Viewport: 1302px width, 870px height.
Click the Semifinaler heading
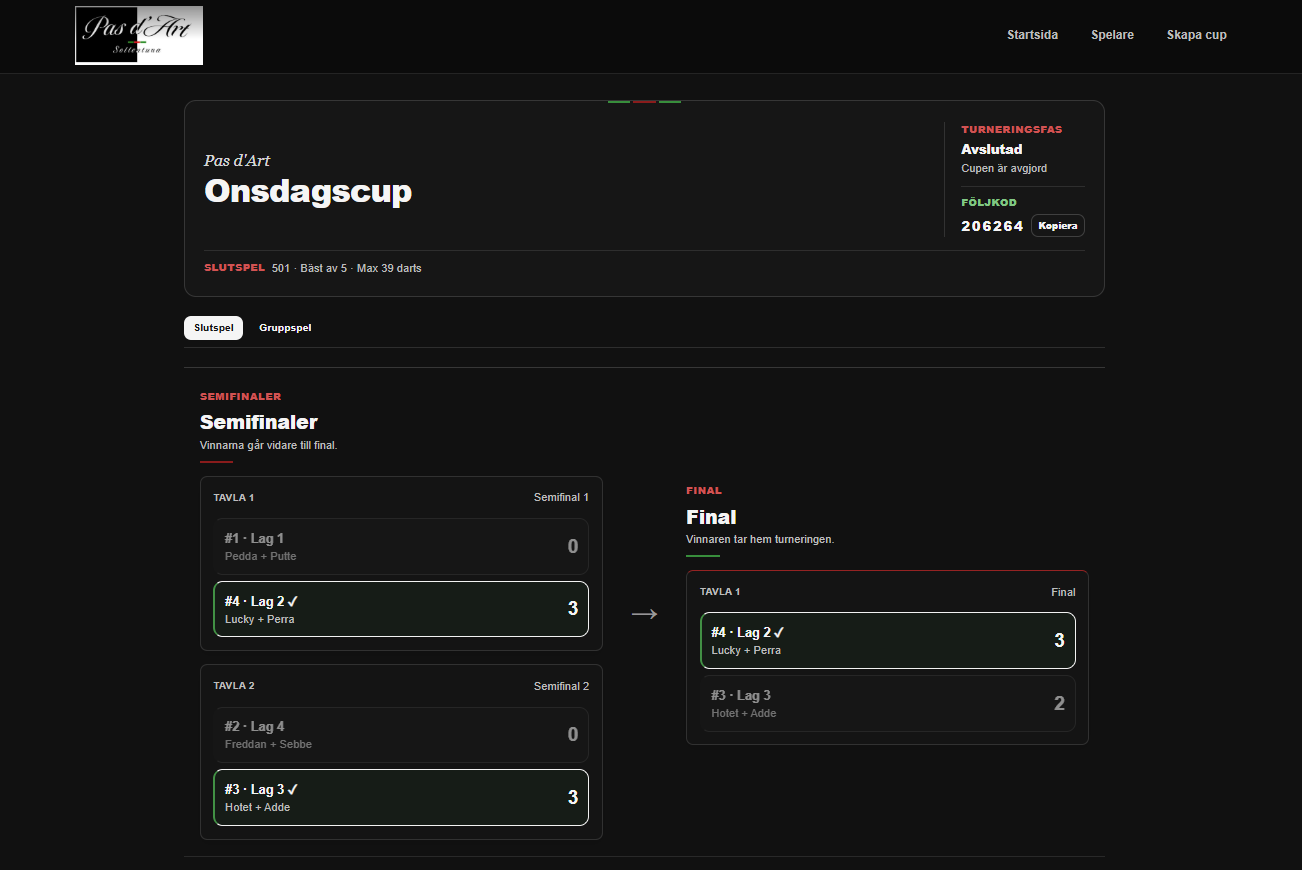coord(259,422)
